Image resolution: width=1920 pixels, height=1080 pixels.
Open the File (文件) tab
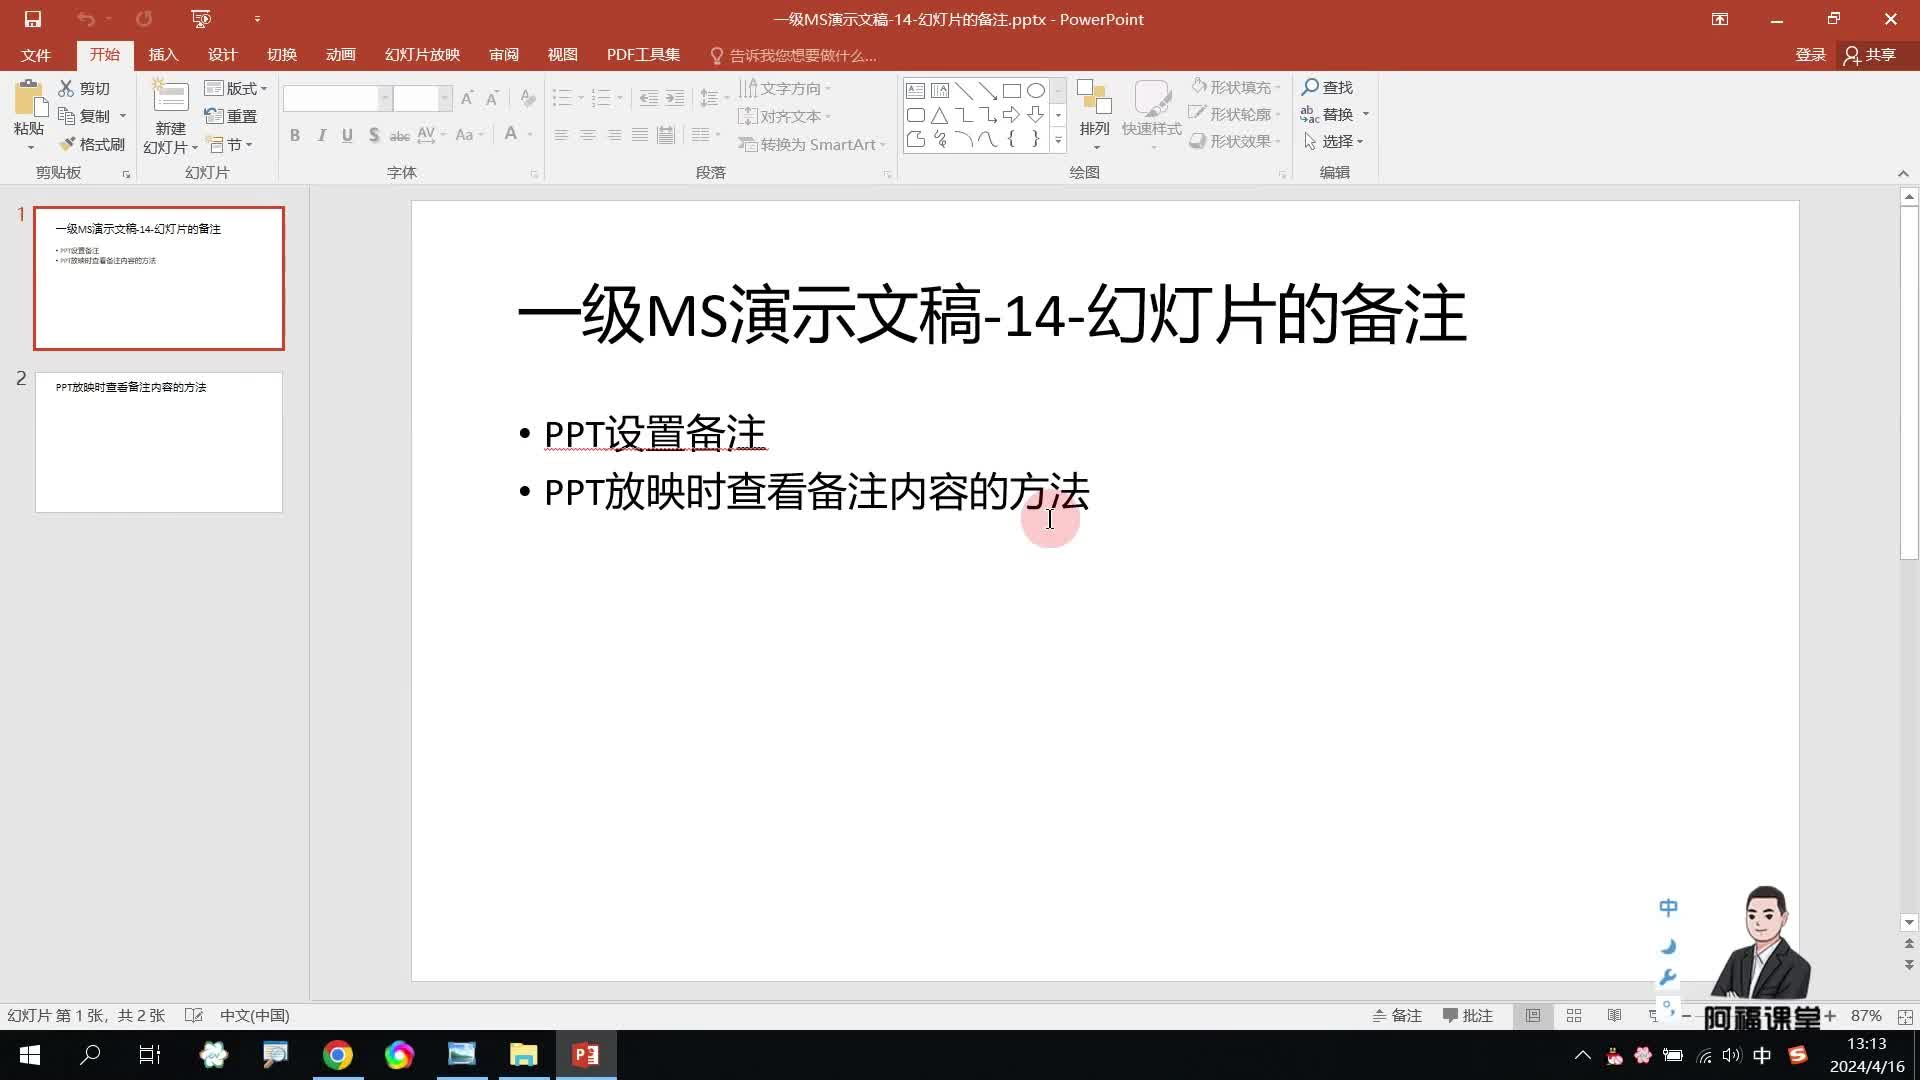click(x=36, y=55)
